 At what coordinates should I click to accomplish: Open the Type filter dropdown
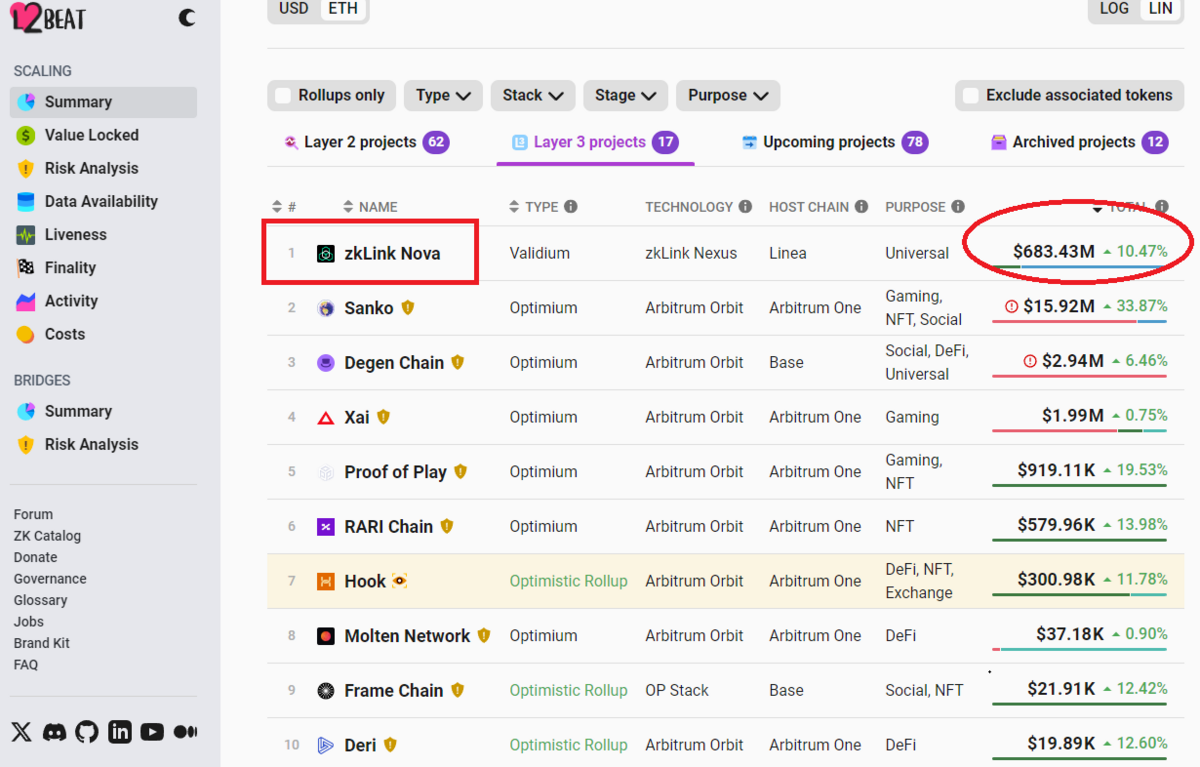(443, 95)
